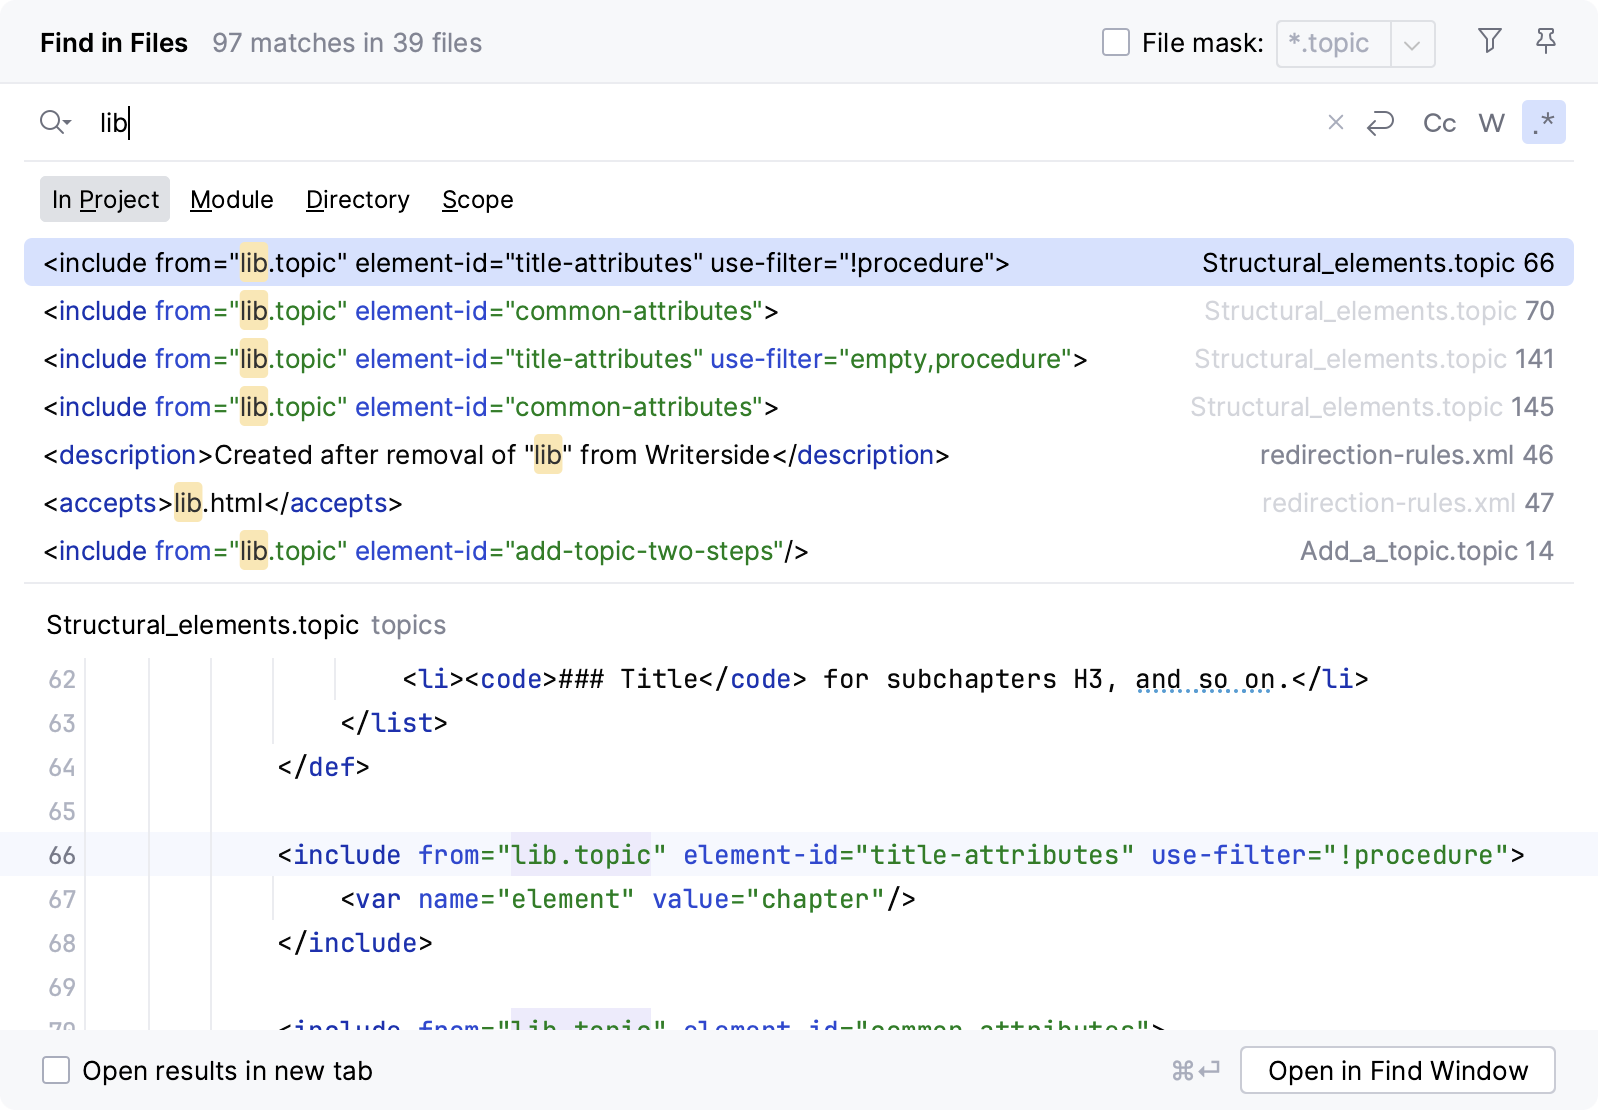1598x1110 pixels.
Task: Click in the search text field
Action: [700, 123]
